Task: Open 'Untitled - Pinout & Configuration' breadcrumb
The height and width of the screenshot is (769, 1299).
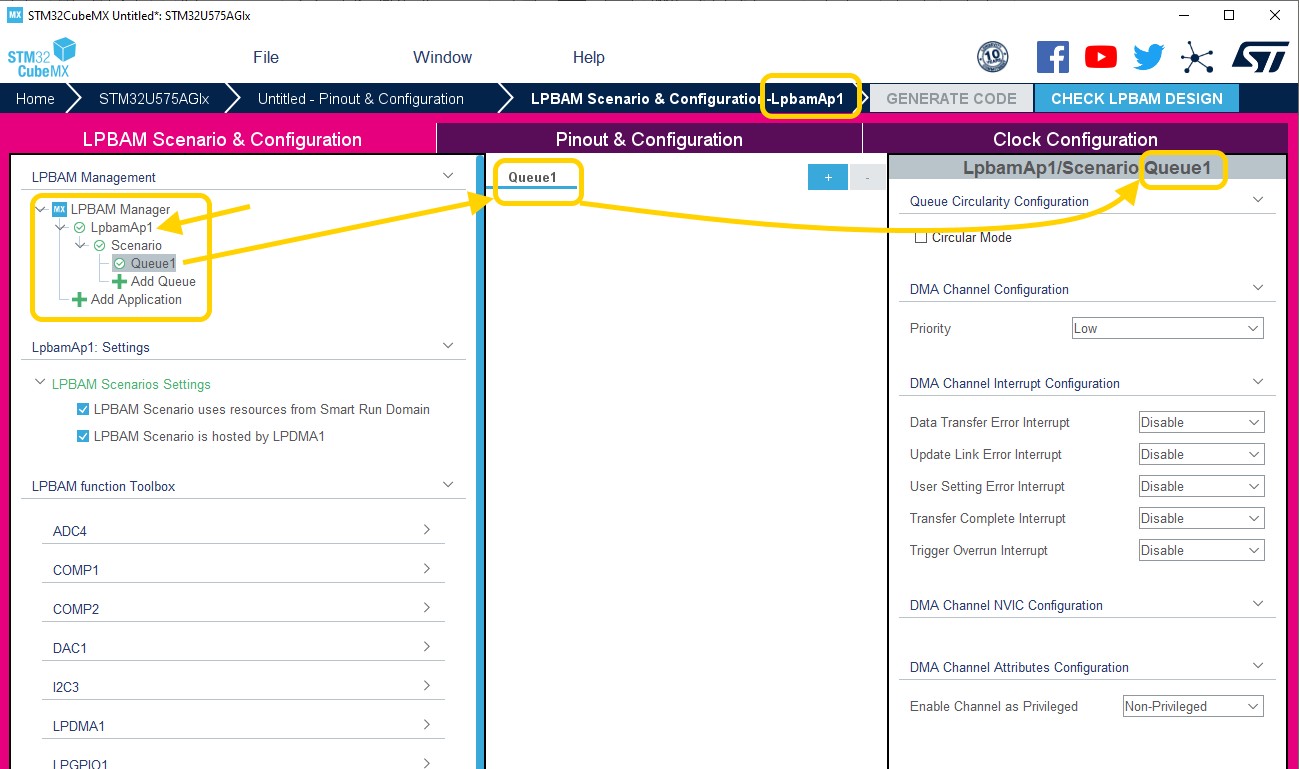Action: [361, 98]
